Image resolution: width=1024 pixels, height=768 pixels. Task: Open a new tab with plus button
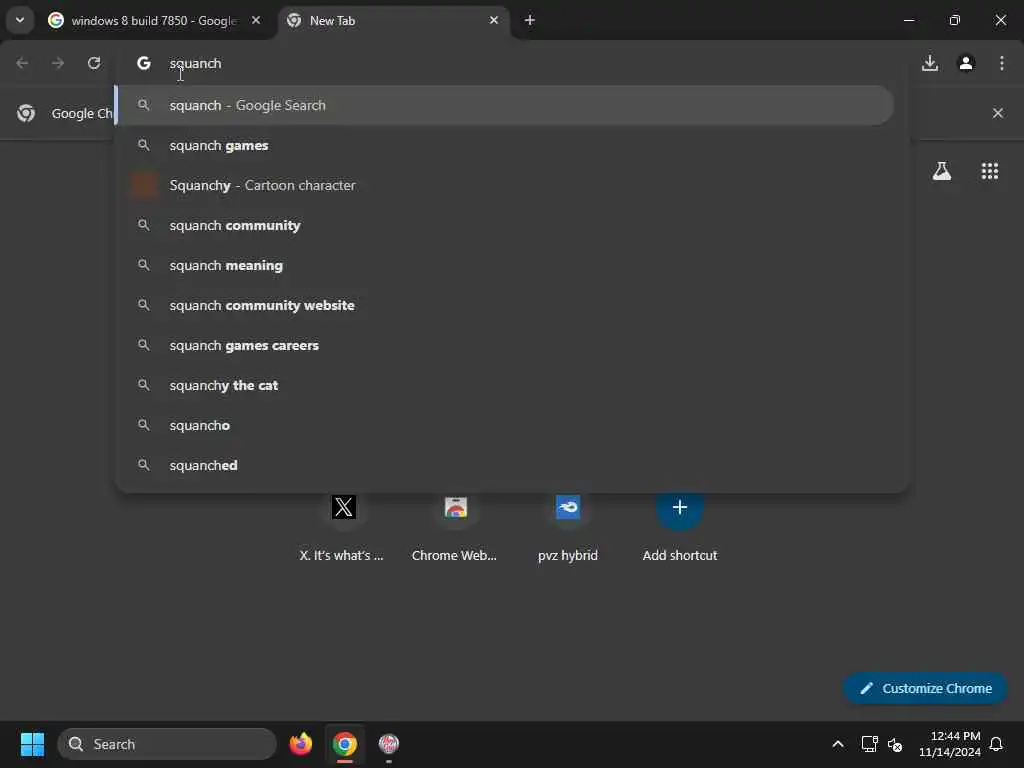[x=530, y=20]
